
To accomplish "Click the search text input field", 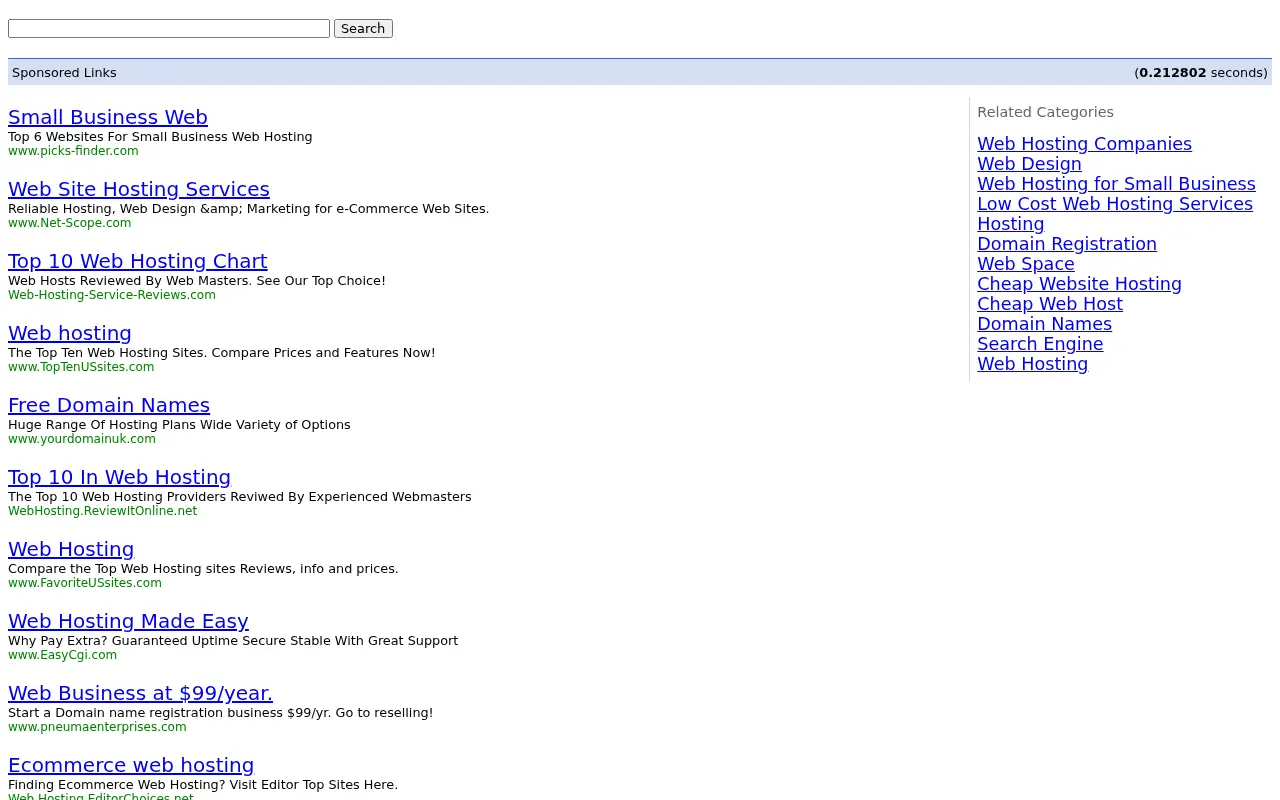I will pyautogui.click(x=169, y=29).
